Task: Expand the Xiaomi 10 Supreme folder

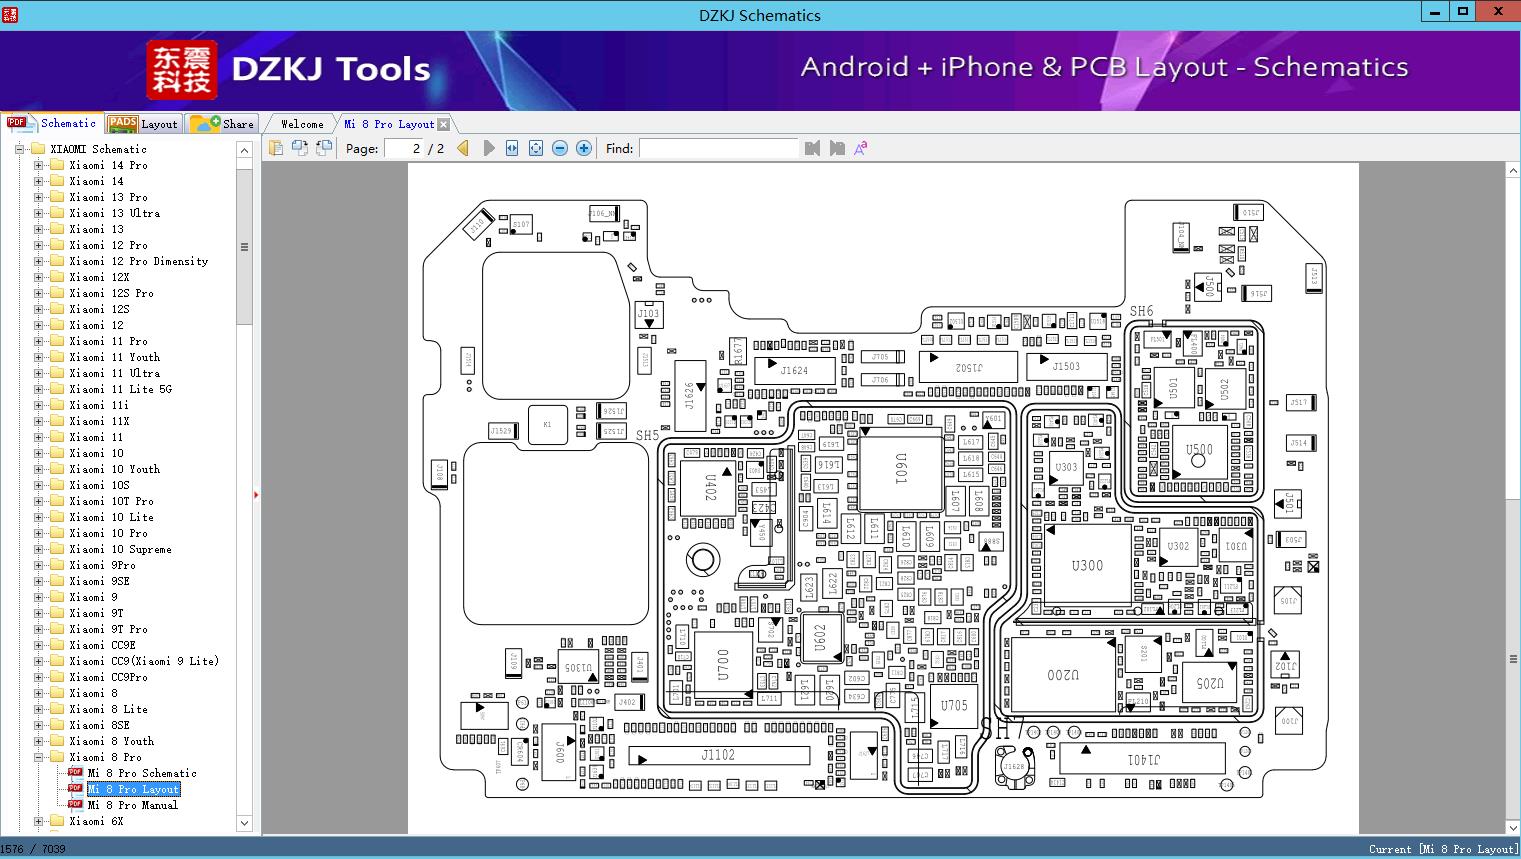Action: point(38,549)
